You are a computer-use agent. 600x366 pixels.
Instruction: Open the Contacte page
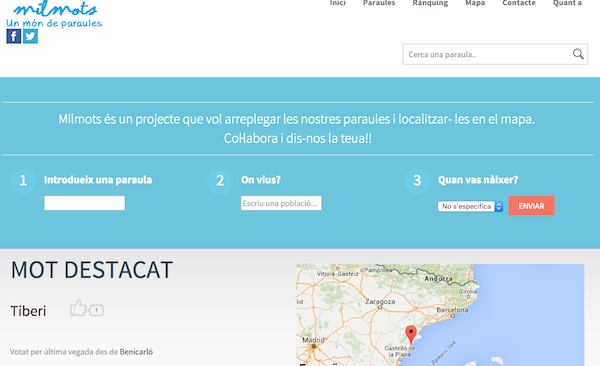pyautogui.click(x=519, y=3)
